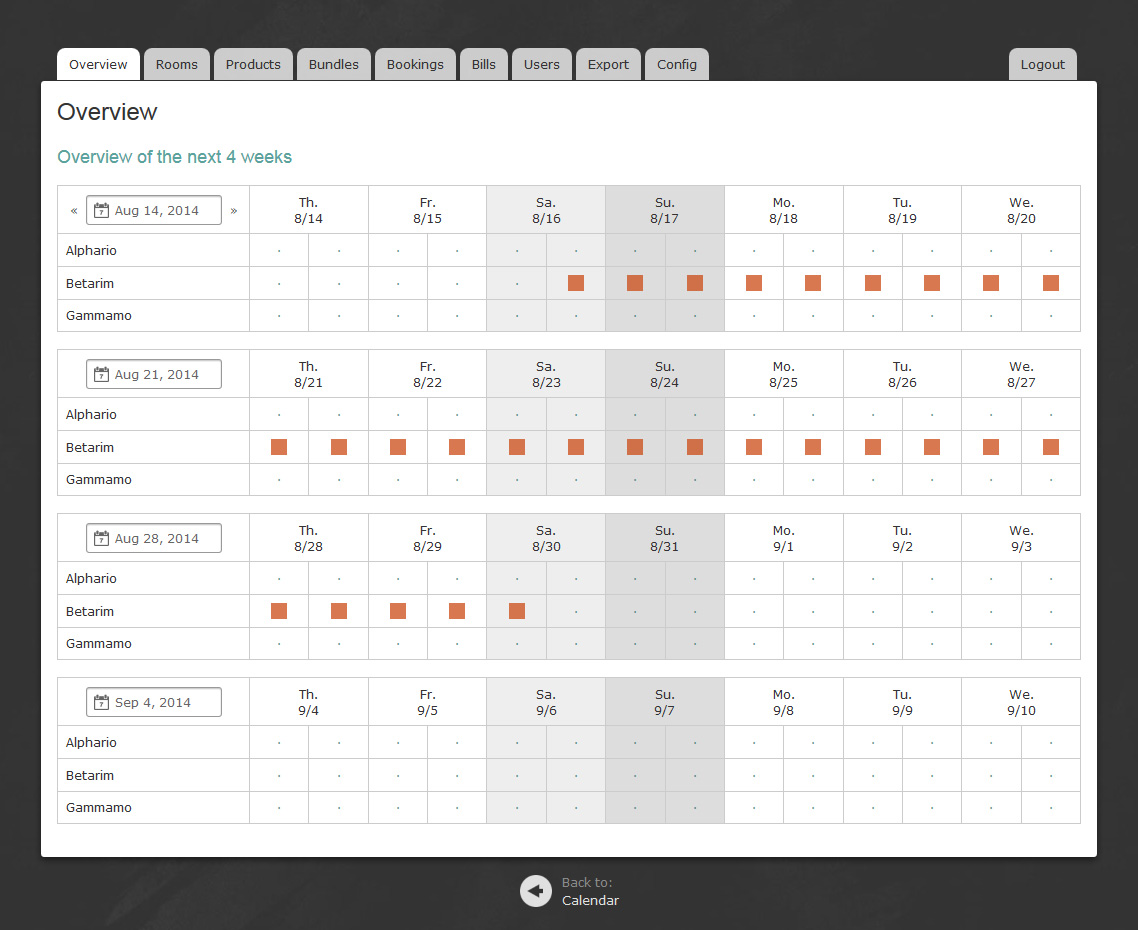Click calendar icon in Aug 28, 2014 field
This screenshot has width=1138, height=930.
point(101,539)
